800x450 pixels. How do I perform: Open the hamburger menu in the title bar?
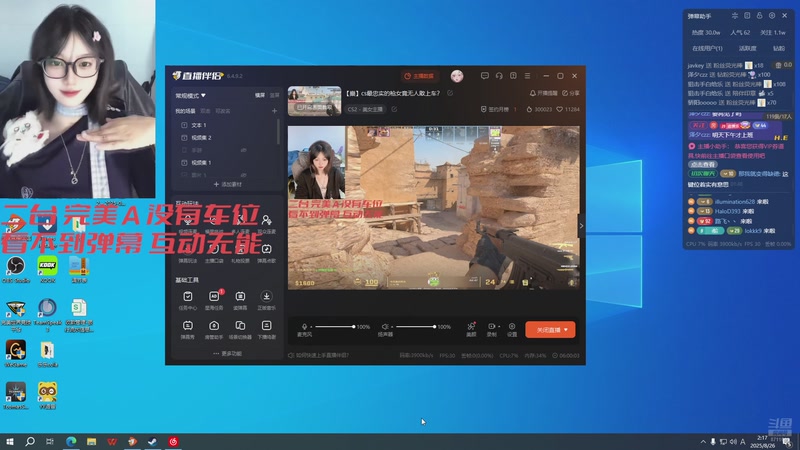527,76
